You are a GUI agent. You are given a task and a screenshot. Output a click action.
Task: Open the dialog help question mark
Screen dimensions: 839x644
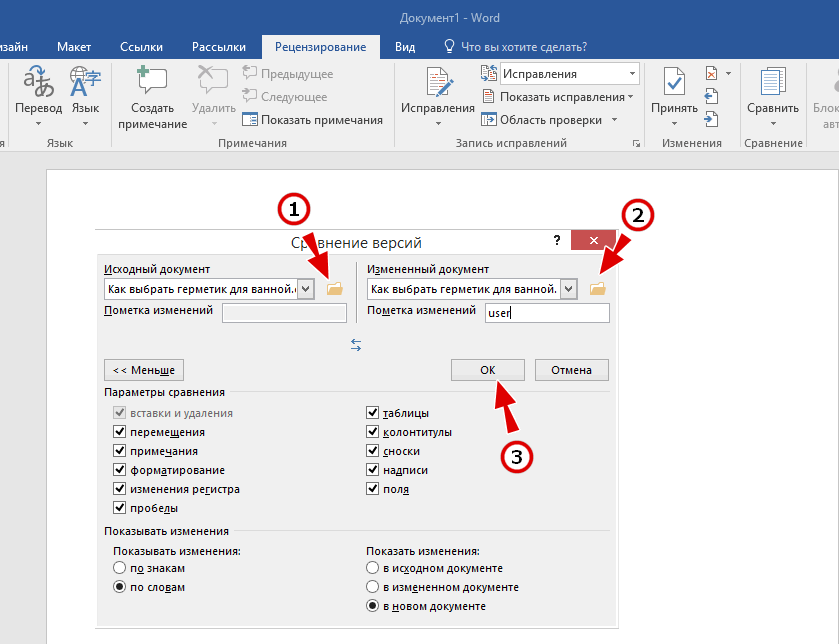point(556,240)
